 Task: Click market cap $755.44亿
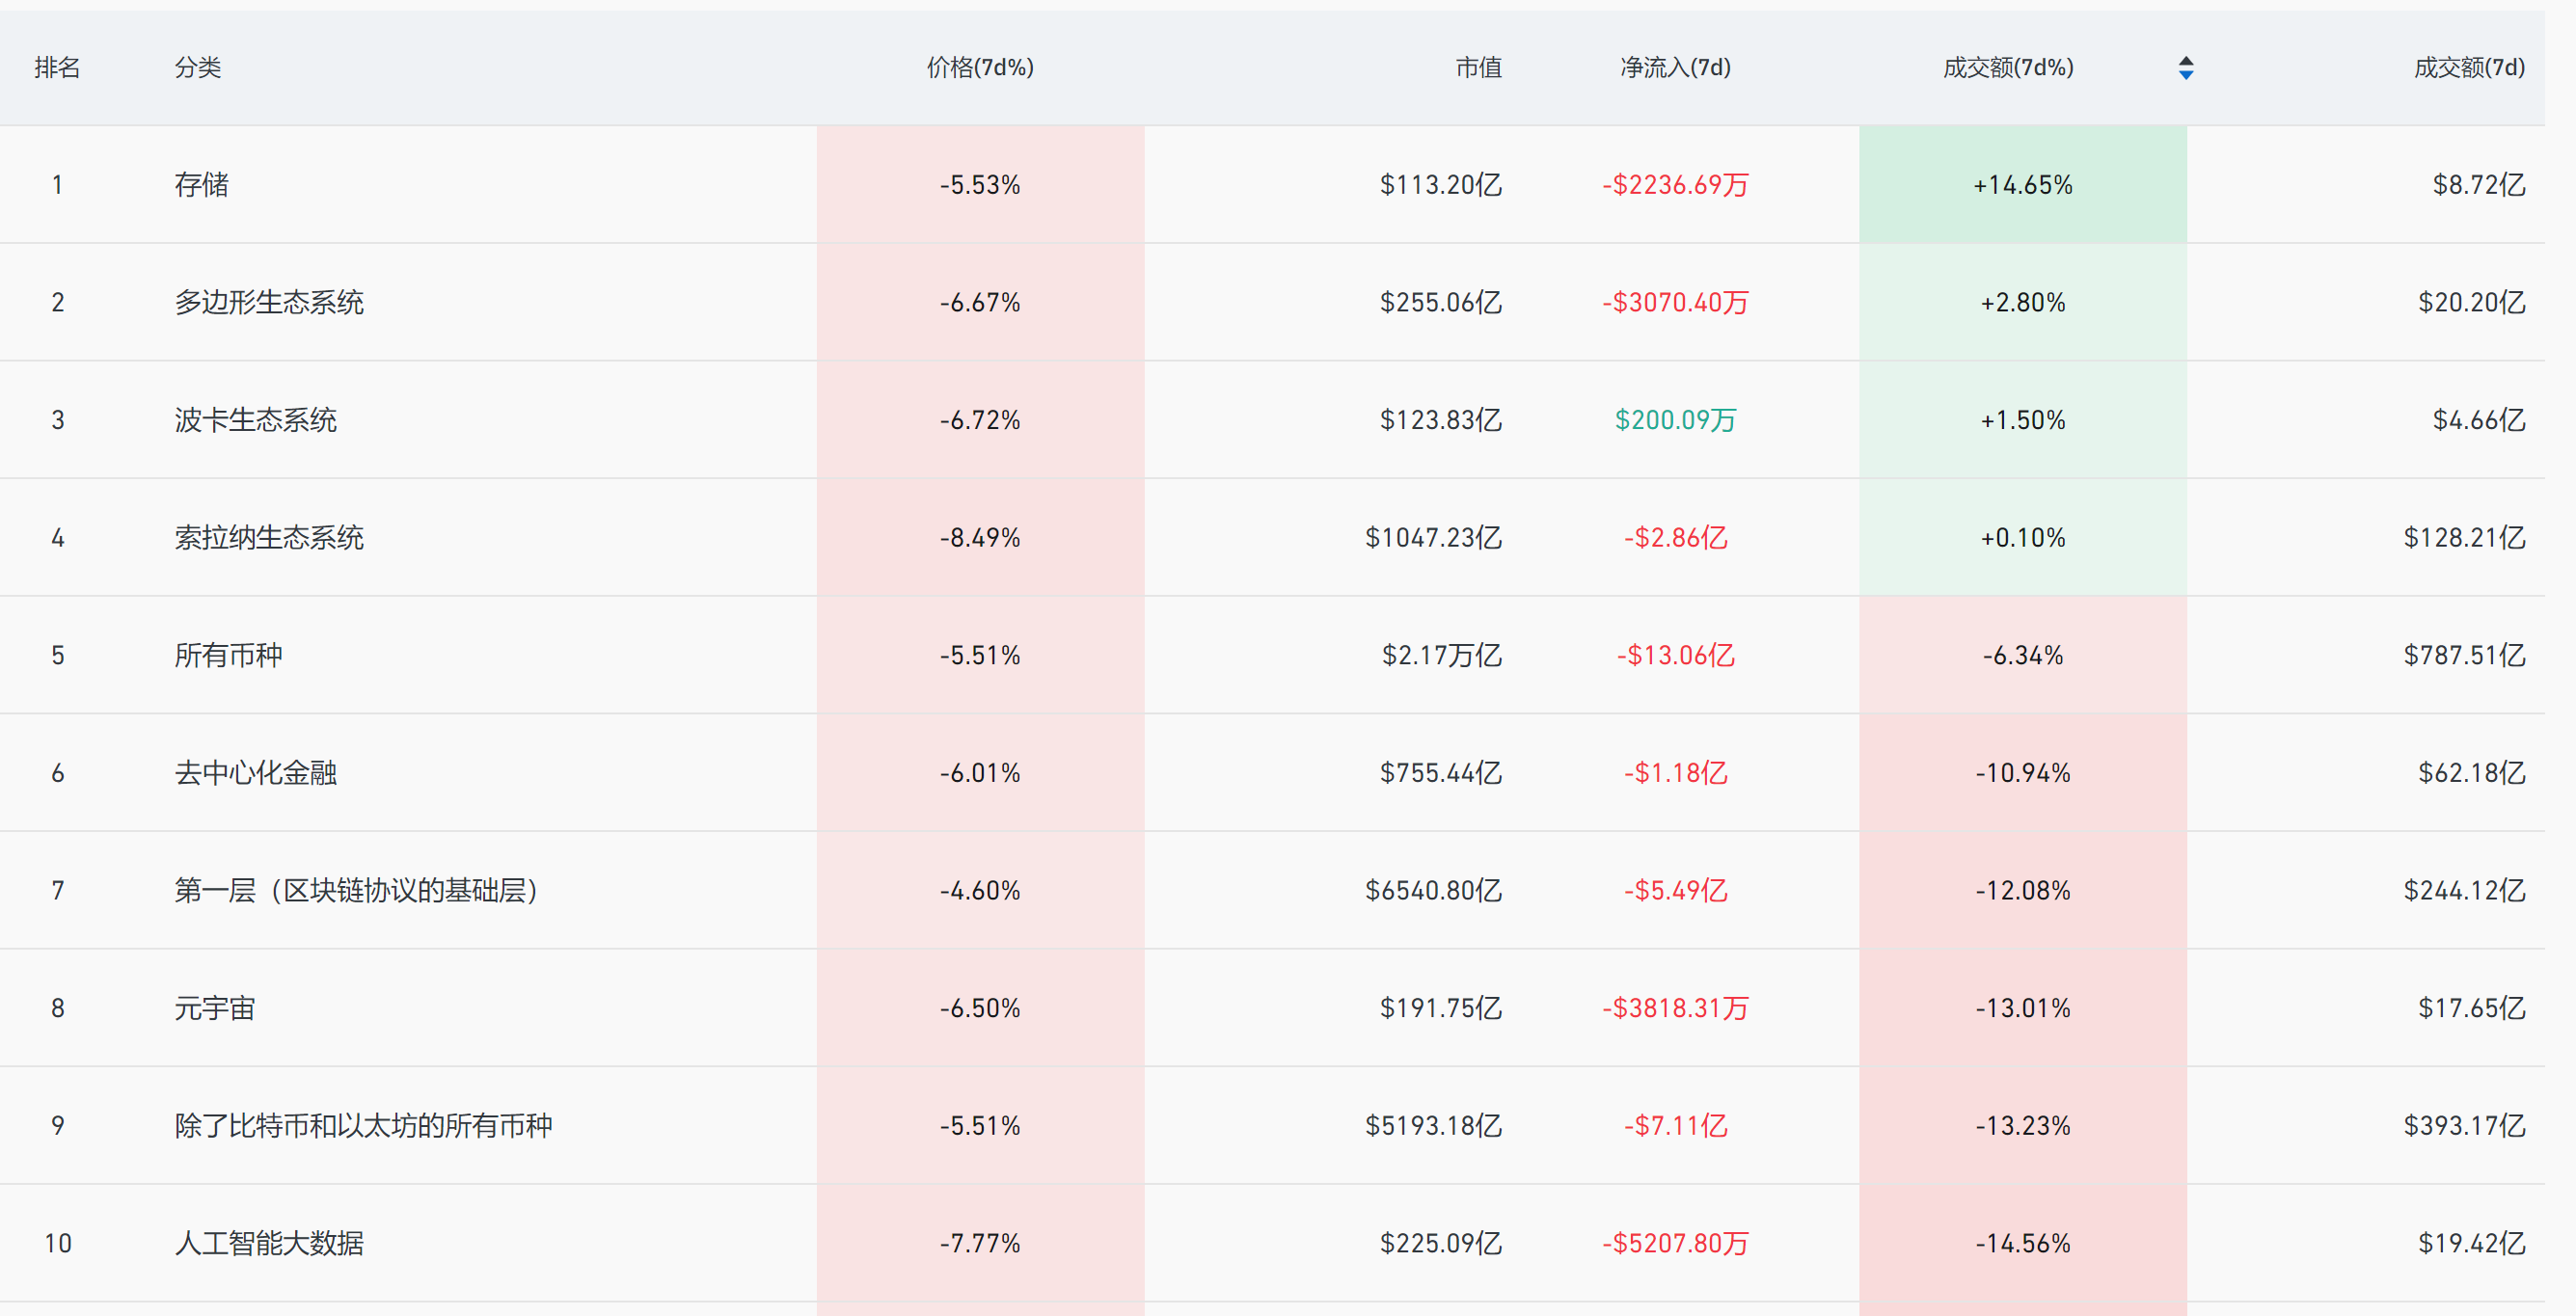(1441, 773)
